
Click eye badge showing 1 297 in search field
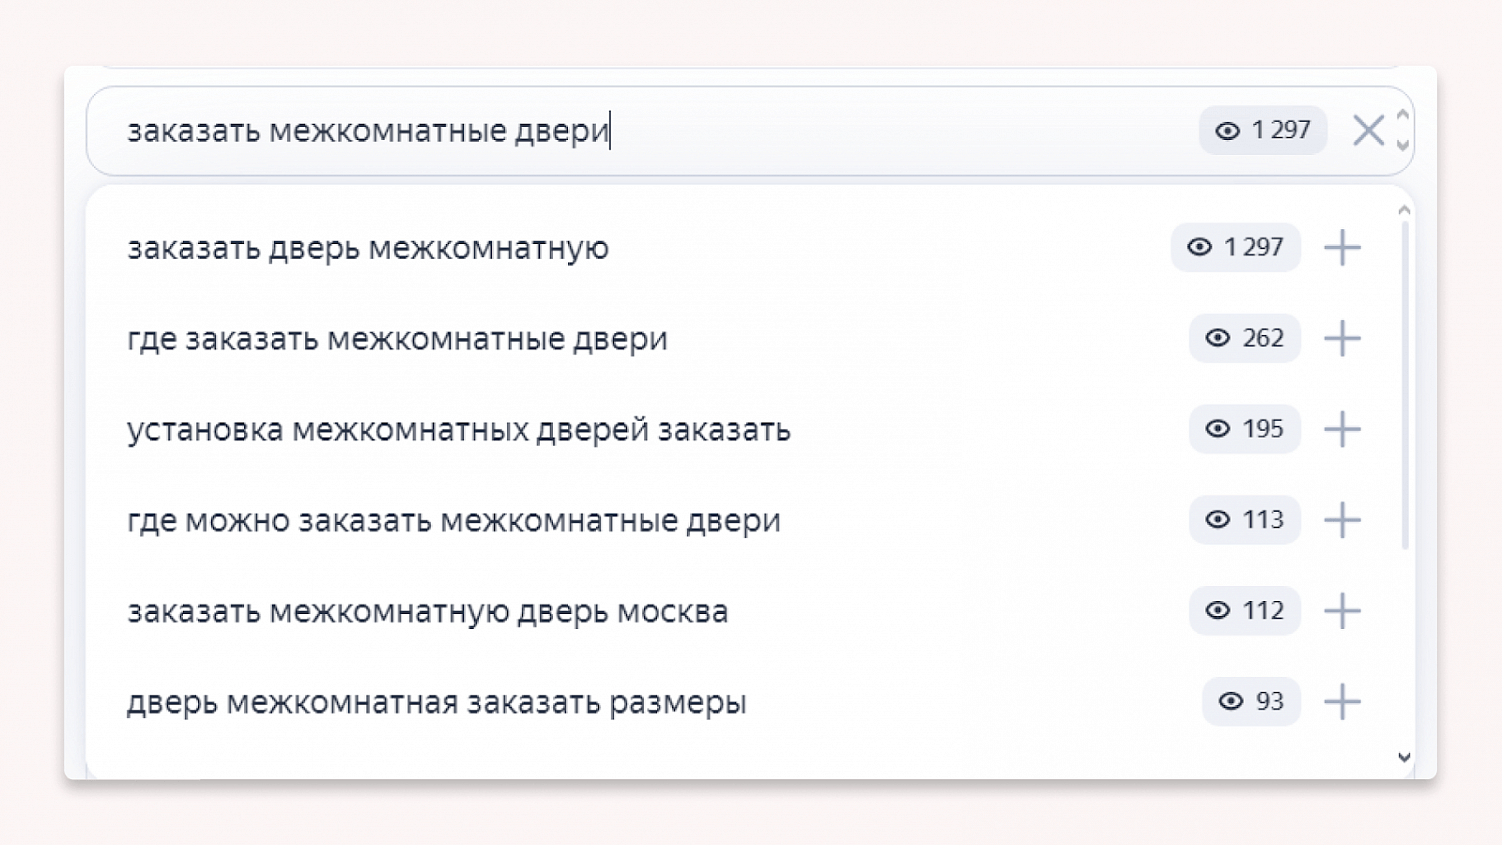[x=1262, y=130]
